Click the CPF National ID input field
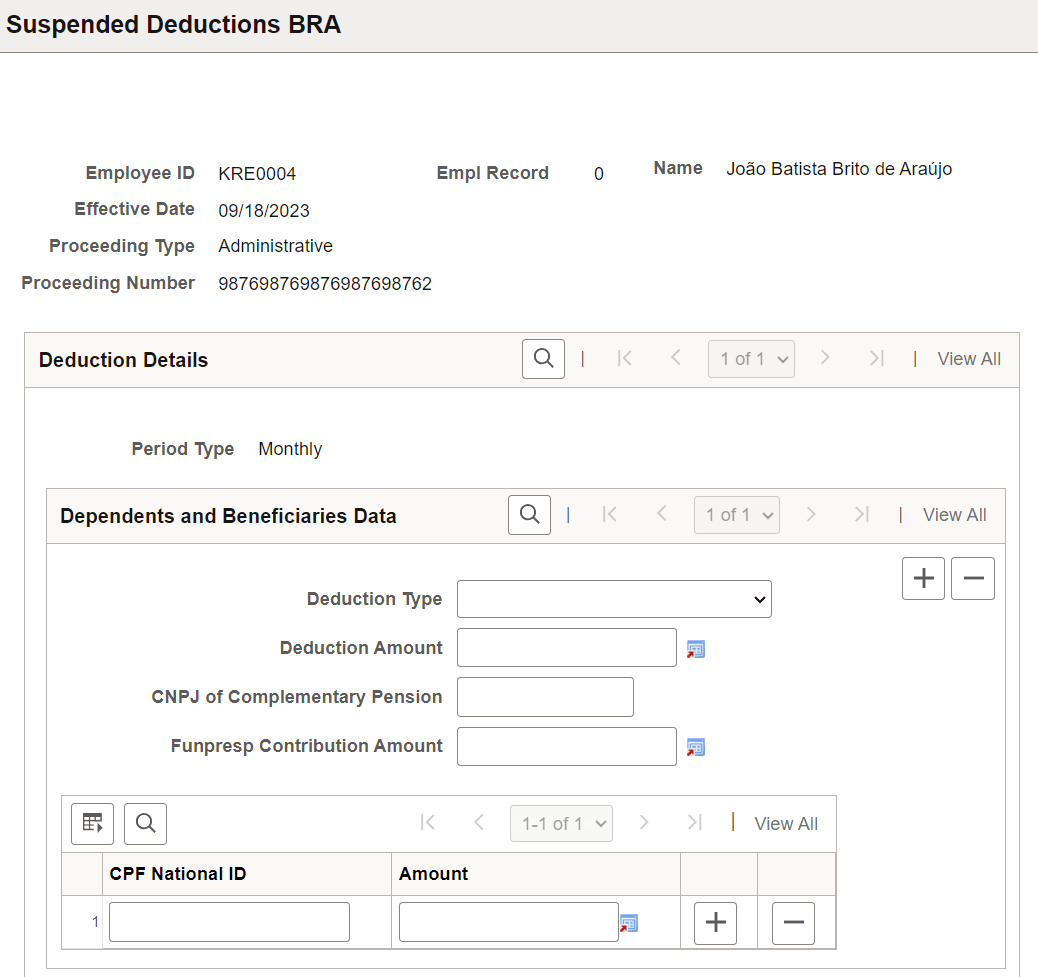 click(x=228, y=922)
